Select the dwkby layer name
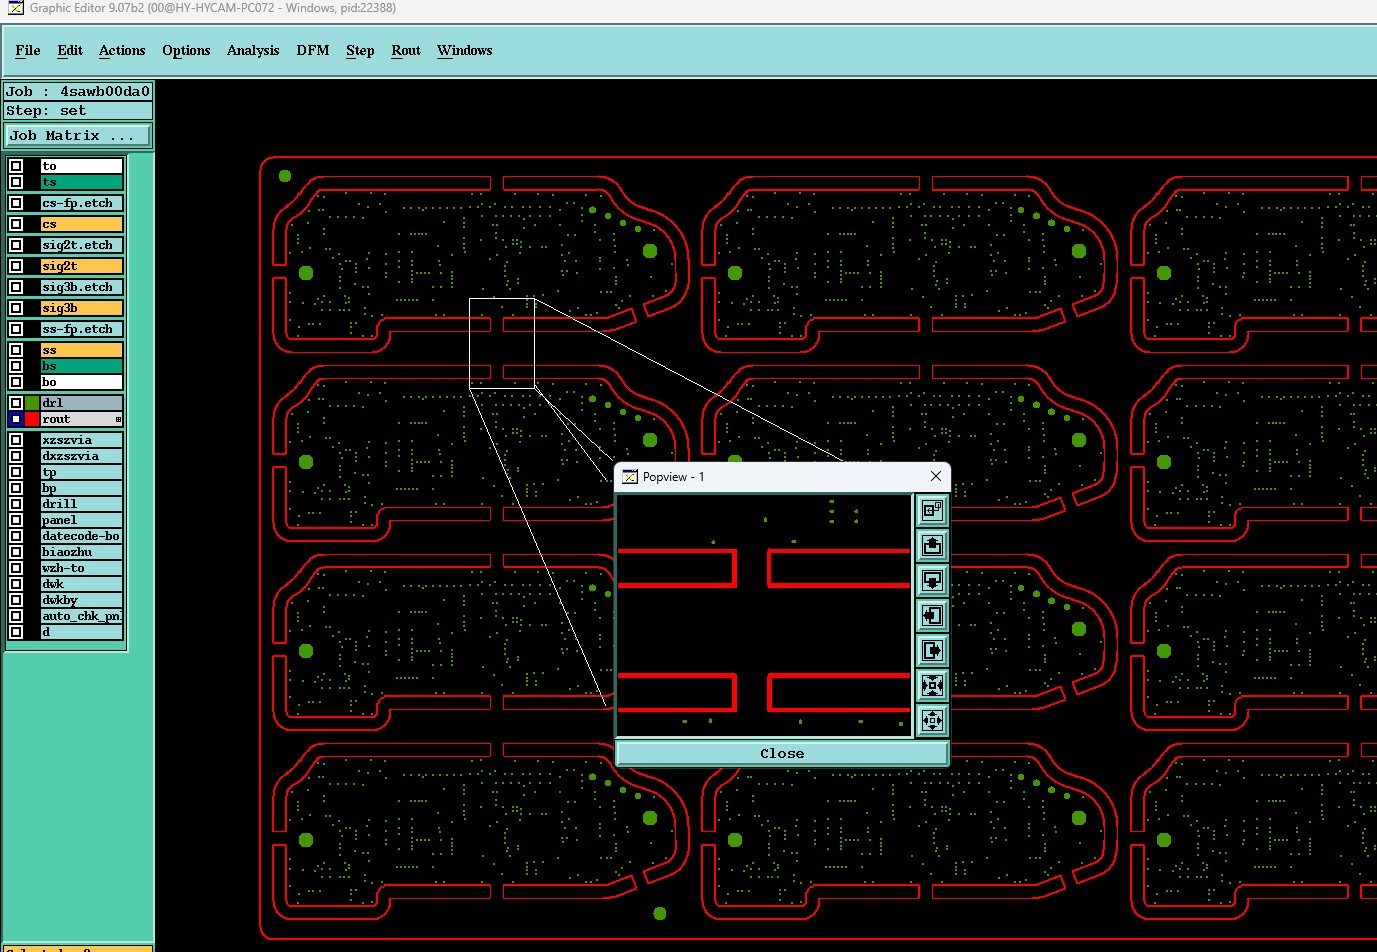Image resolution: width=1377 pixels, height=952 pixels. click(82, 600)
